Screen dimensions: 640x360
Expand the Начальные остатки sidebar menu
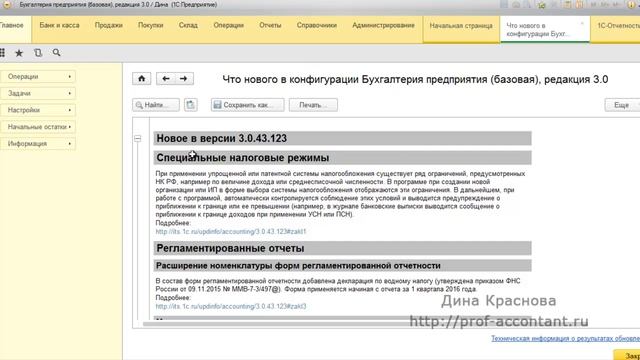point(38,127)
